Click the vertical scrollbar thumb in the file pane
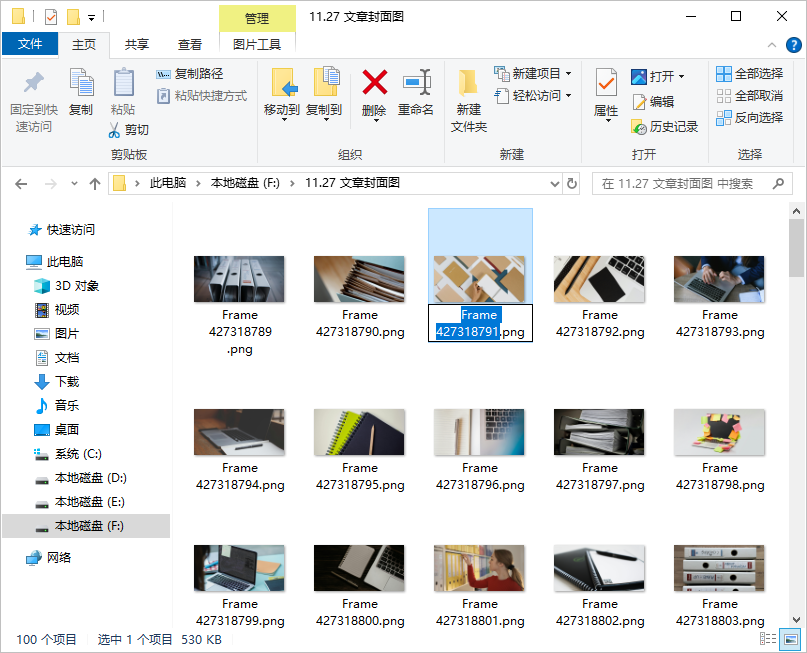The height and width of the screenshot is (653, 807). point(796,248)
